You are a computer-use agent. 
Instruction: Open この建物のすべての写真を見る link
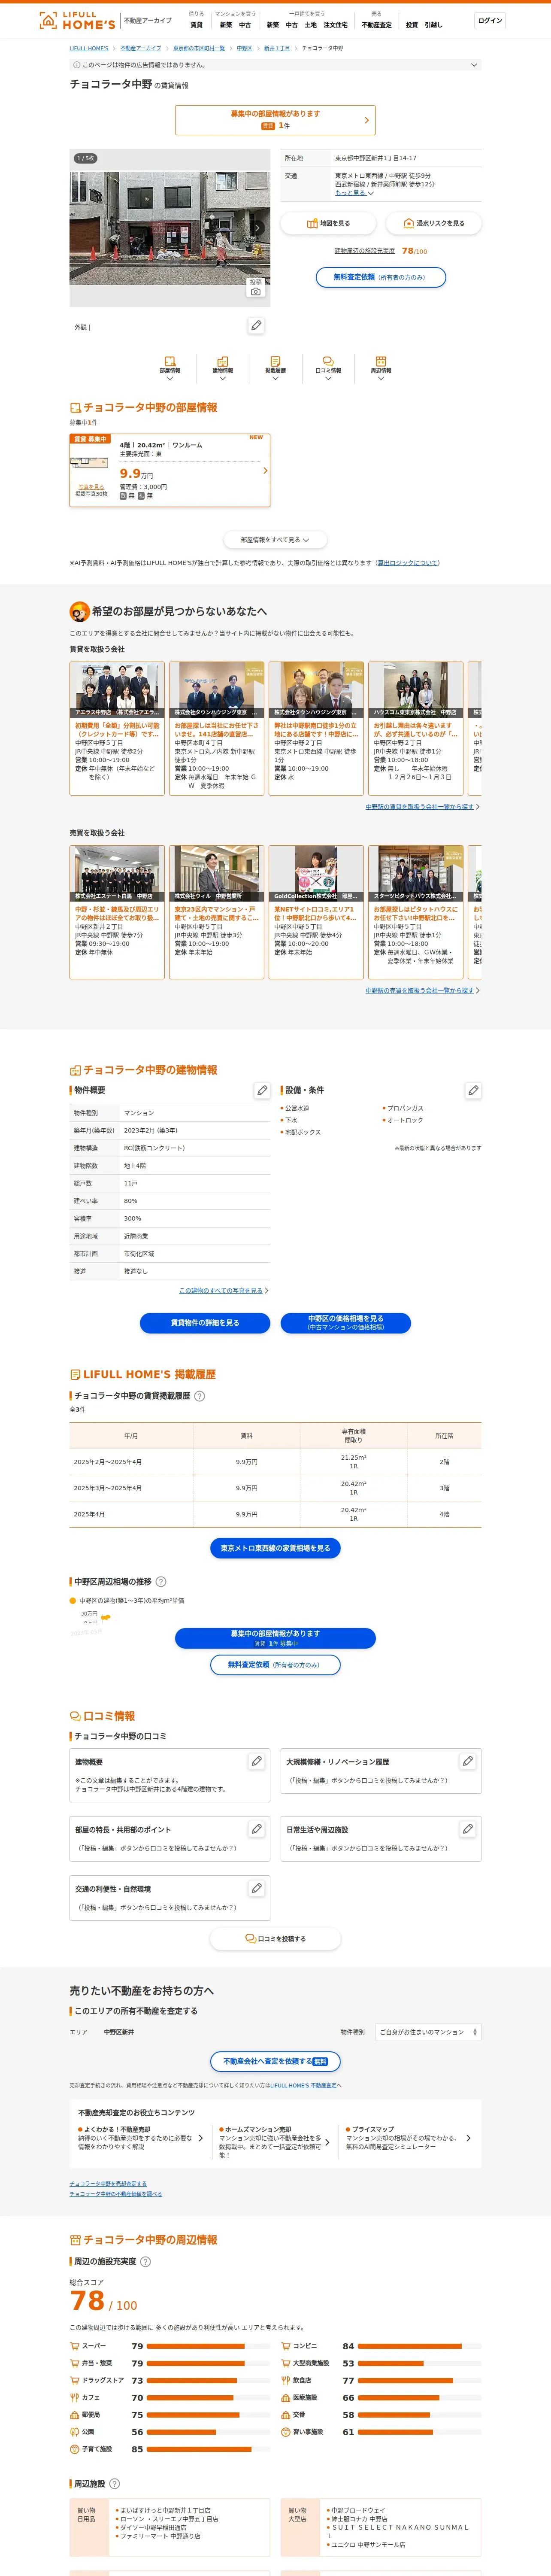click(x=223, y=1290)
